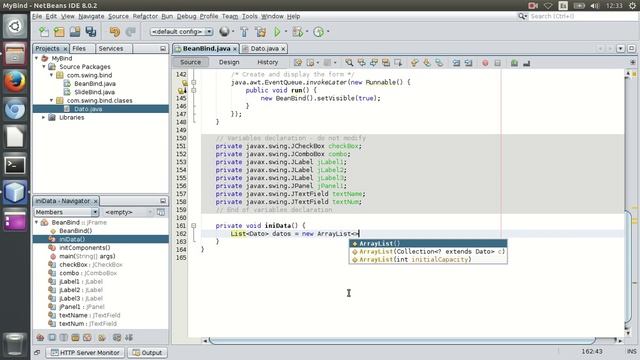Select textName field in Navigator
Viewport: 640px width, 360px height.
[89, 316]
